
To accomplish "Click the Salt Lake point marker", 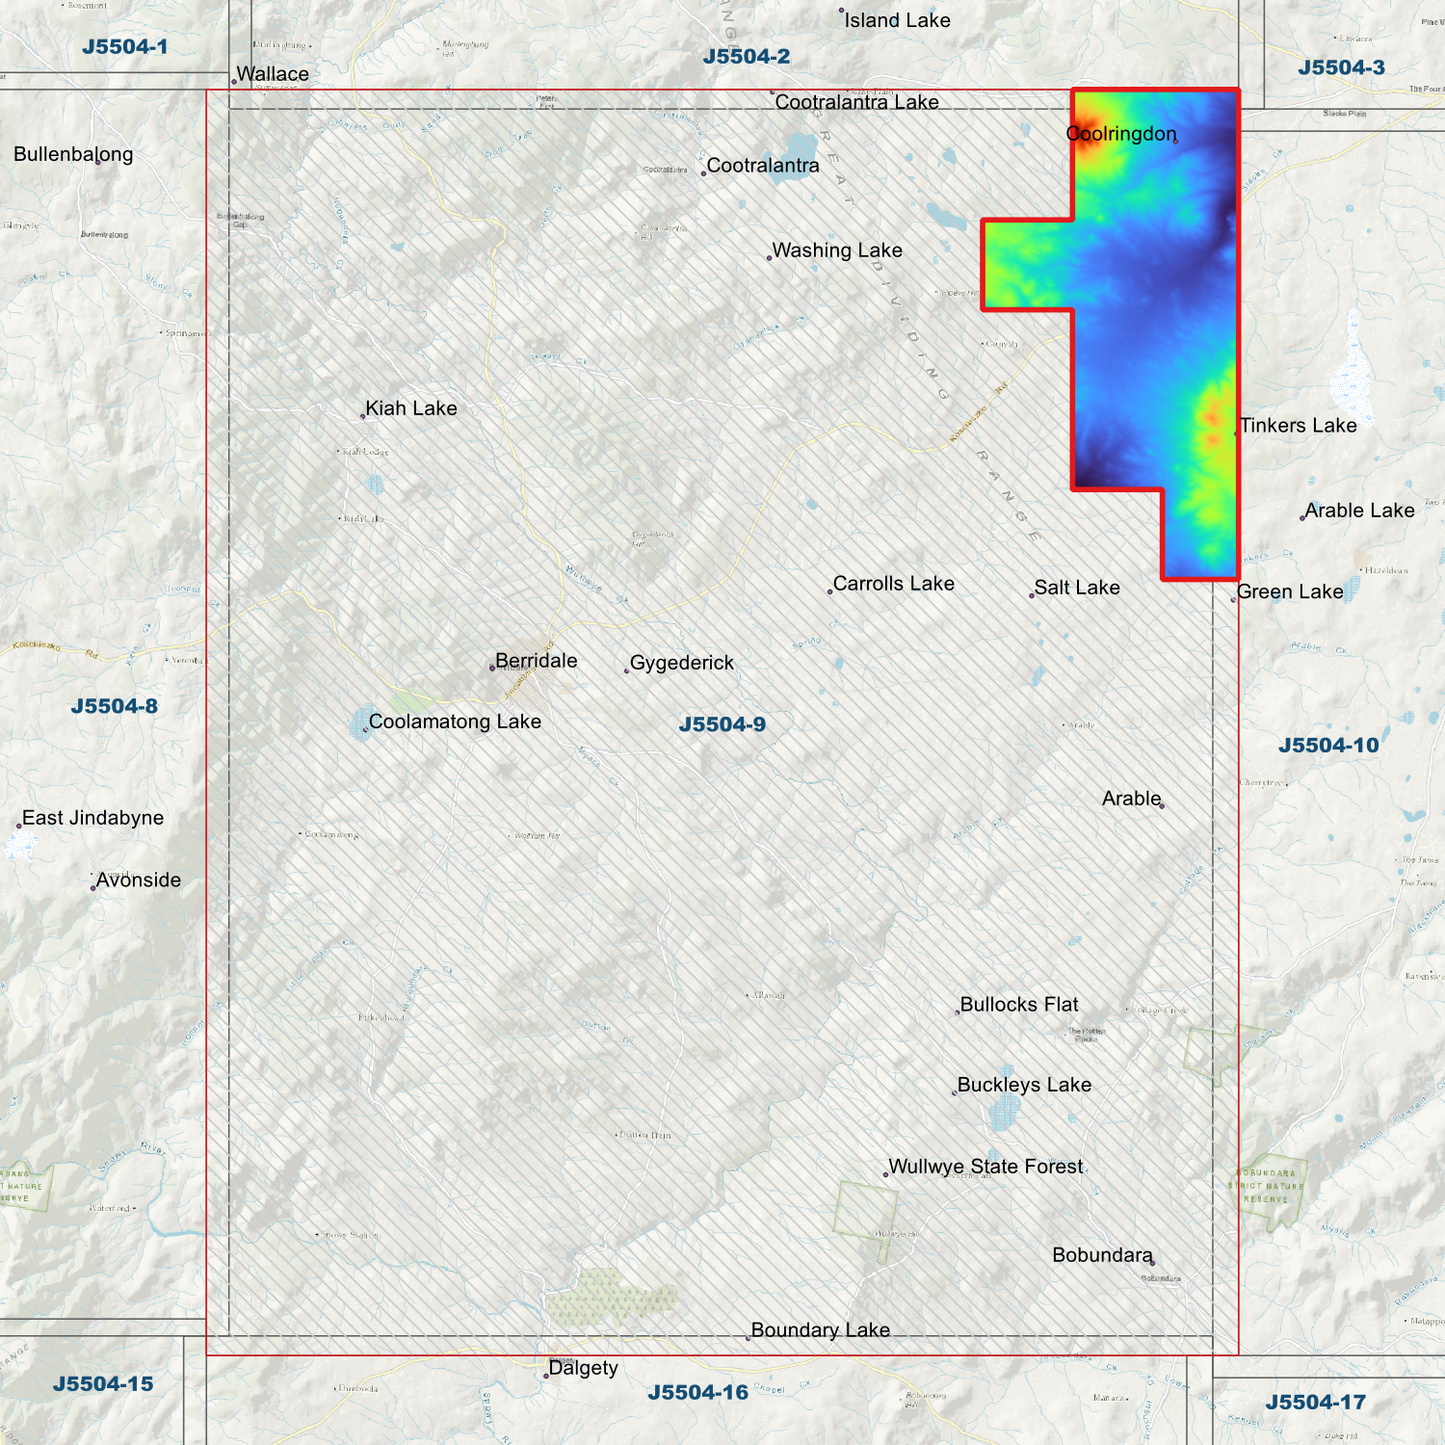I will (1031, 594).
